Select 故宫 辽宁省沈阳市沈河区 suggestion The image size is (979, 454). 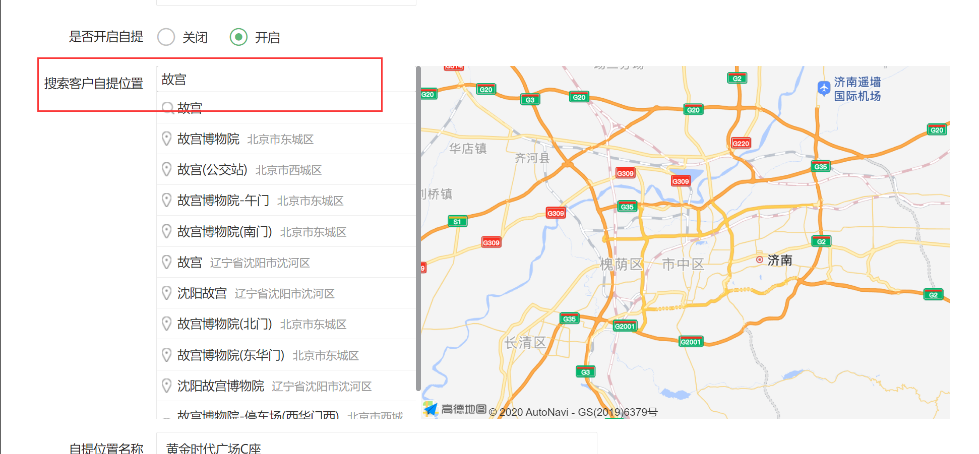[287, 262]
